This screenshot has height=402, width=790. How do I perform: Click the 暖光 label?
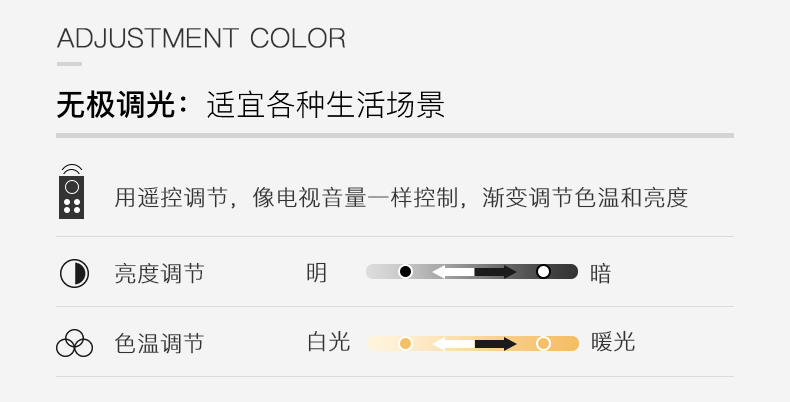pos(613,343)
